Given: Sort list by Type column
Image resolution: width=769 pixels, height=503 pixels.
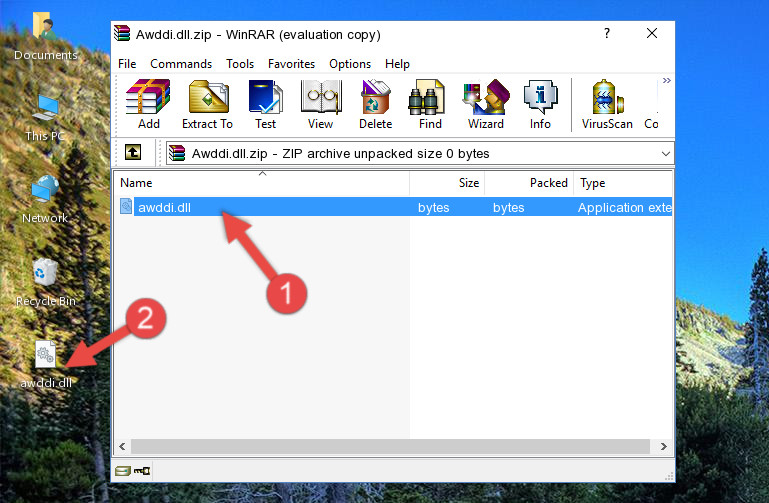Looking at the screenshot, I should tap(623, 183).
